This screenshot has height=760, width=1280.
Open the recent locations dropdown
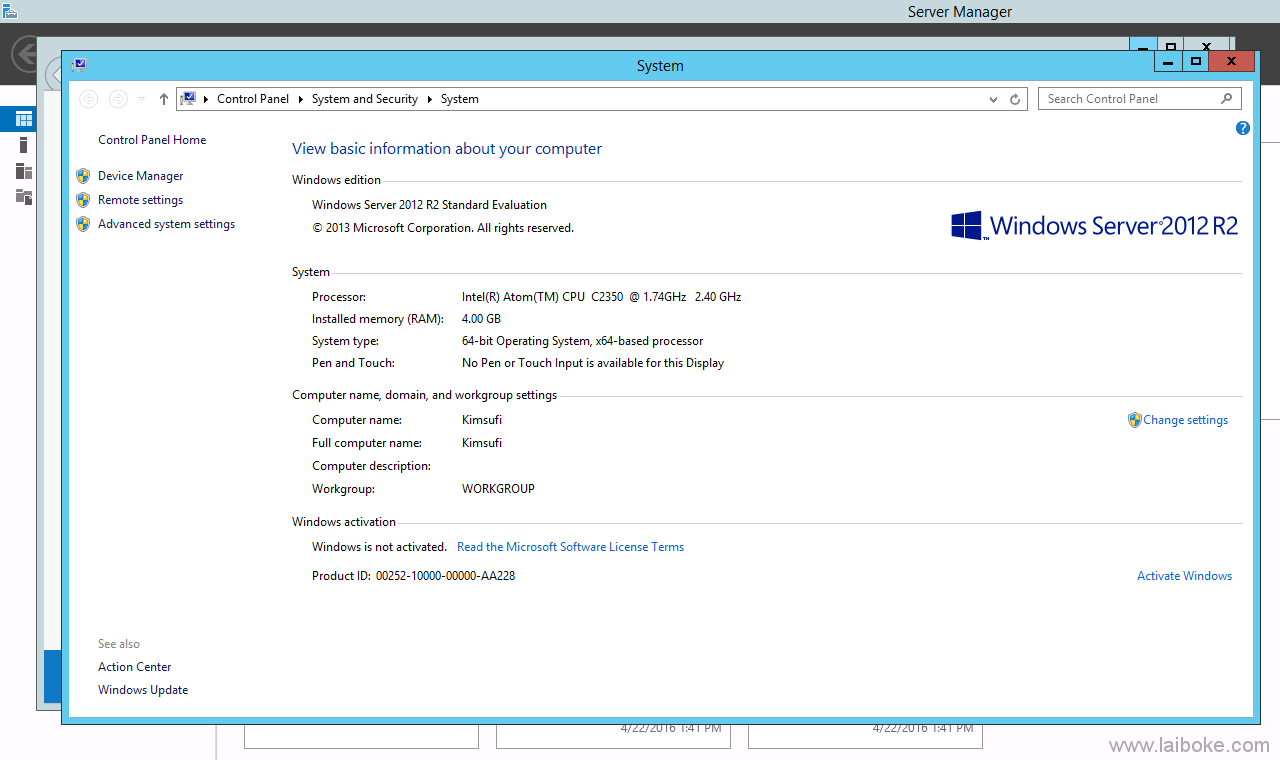141,99
